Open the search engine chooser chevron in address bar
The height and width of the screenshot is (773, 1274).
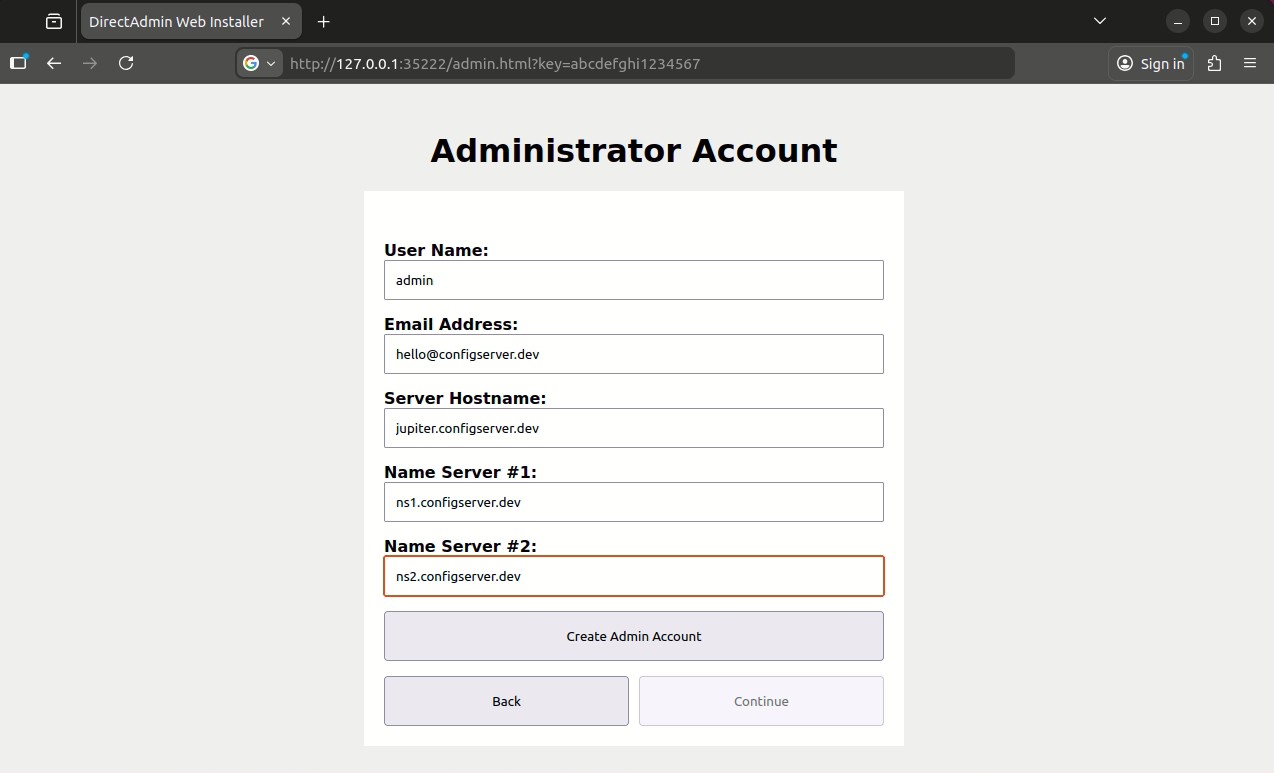point(269,63)
